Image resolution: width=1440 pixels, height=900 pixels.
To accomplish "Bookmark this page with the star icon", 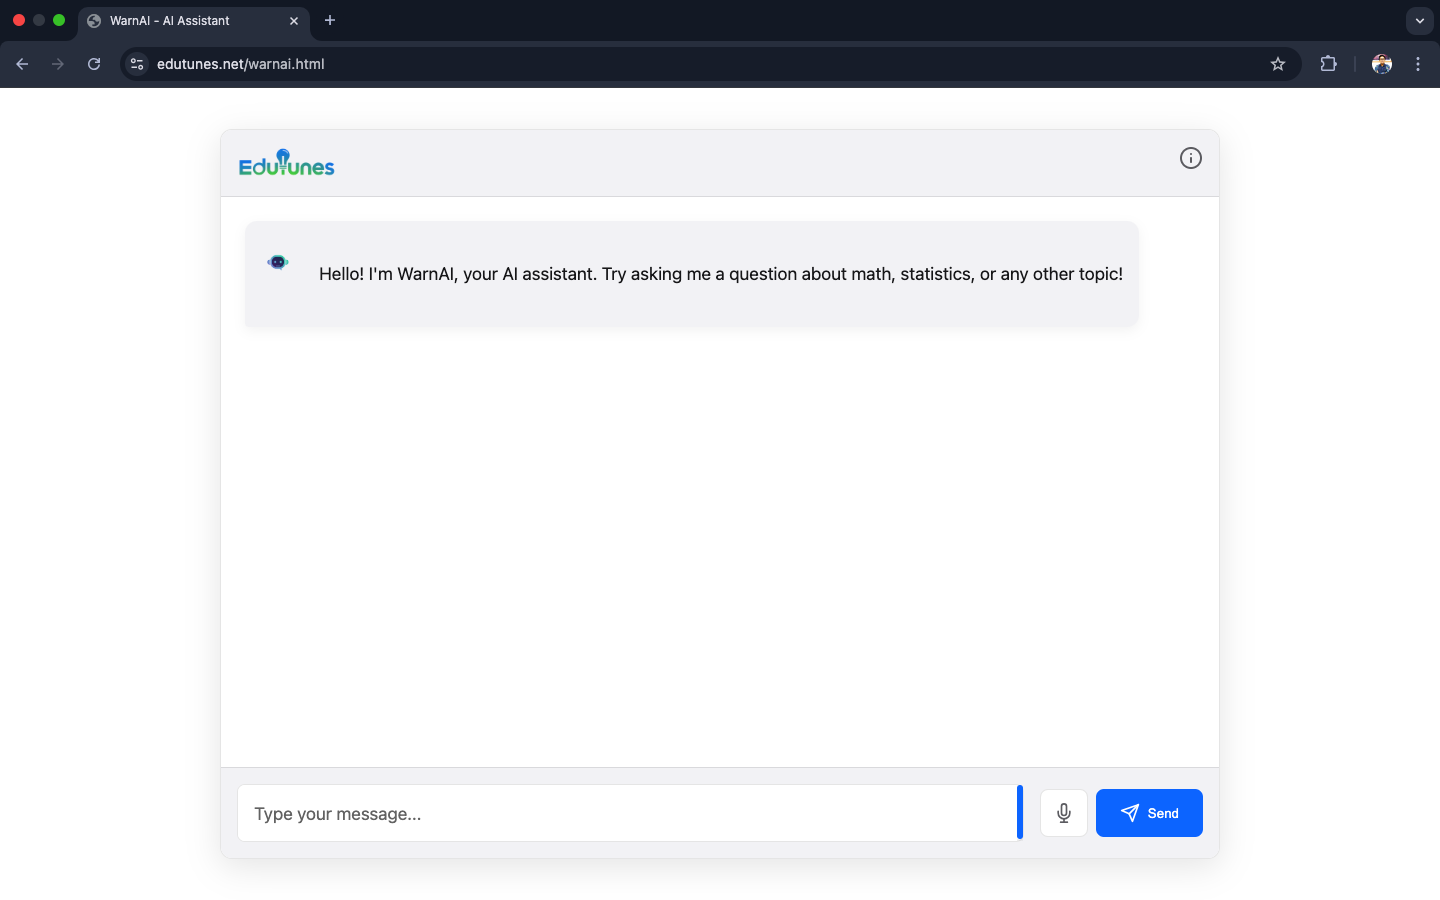I will pyautogui.click(x=1277, y=64).
